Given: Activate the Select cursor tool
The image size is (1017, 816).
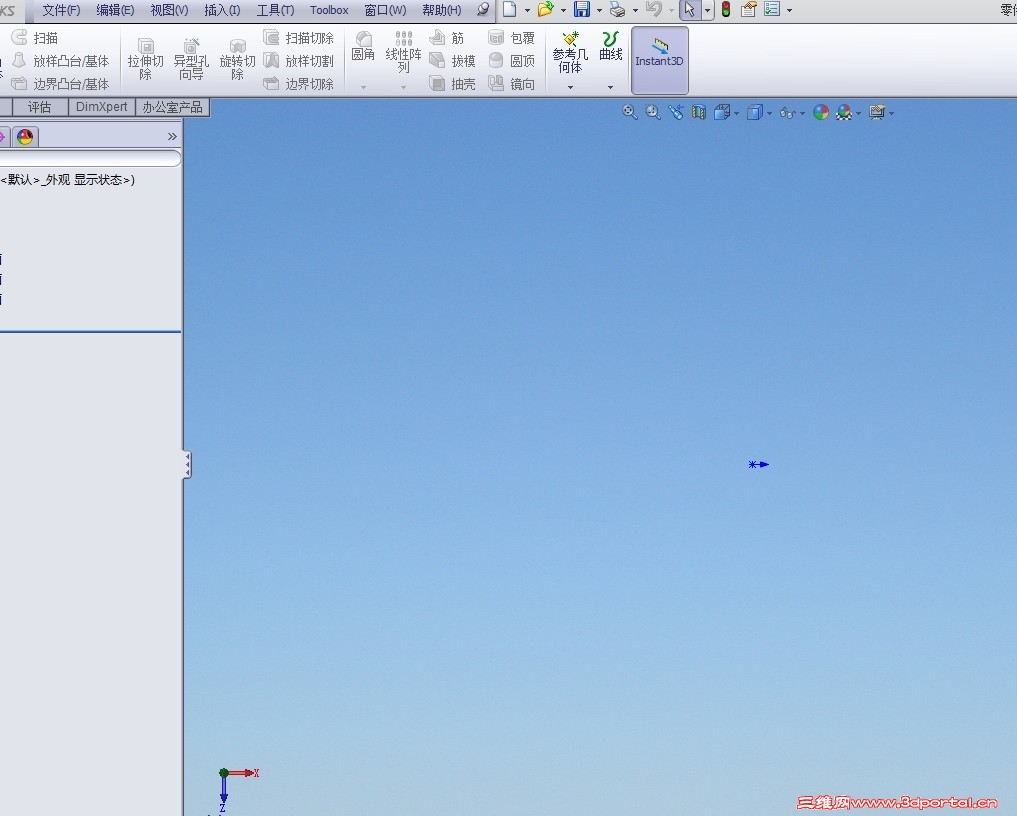Looking at the screenshot, I should [x=689, y=10].
